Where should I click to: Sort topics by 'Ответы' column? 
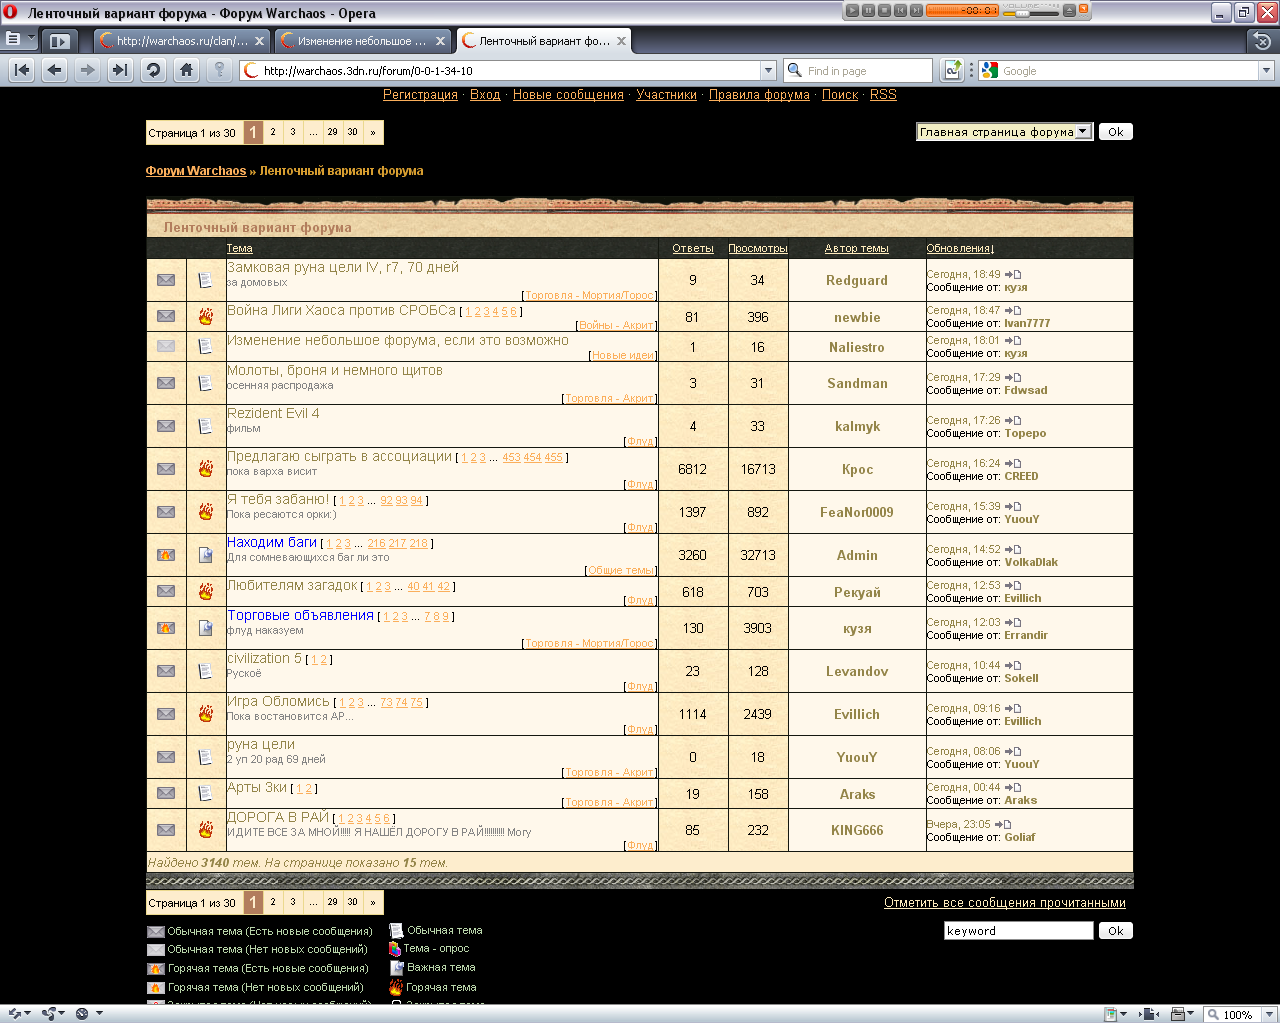click(x=693, y=249)
